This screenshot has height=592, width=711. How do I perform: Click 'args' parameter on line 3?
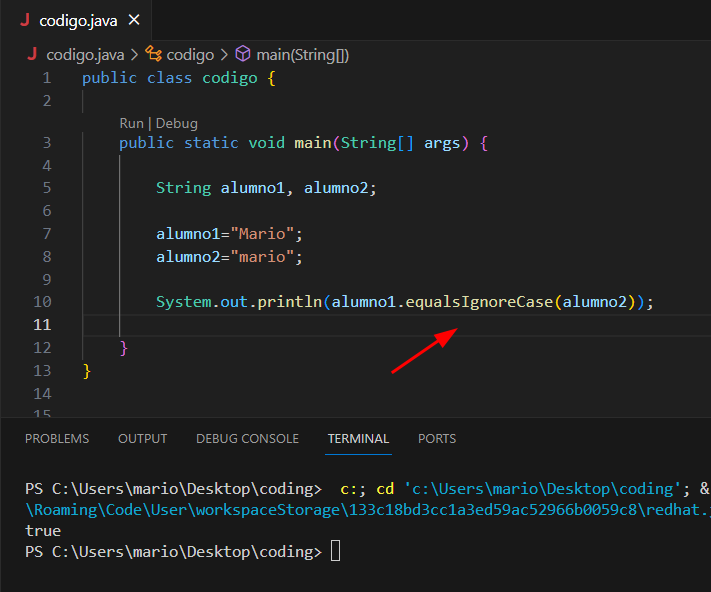442,143
